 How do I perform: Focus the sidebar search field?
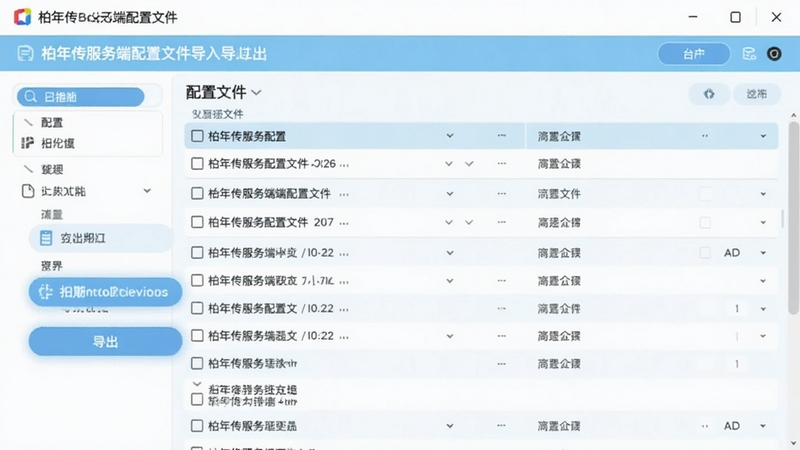[x=81, y=97]
